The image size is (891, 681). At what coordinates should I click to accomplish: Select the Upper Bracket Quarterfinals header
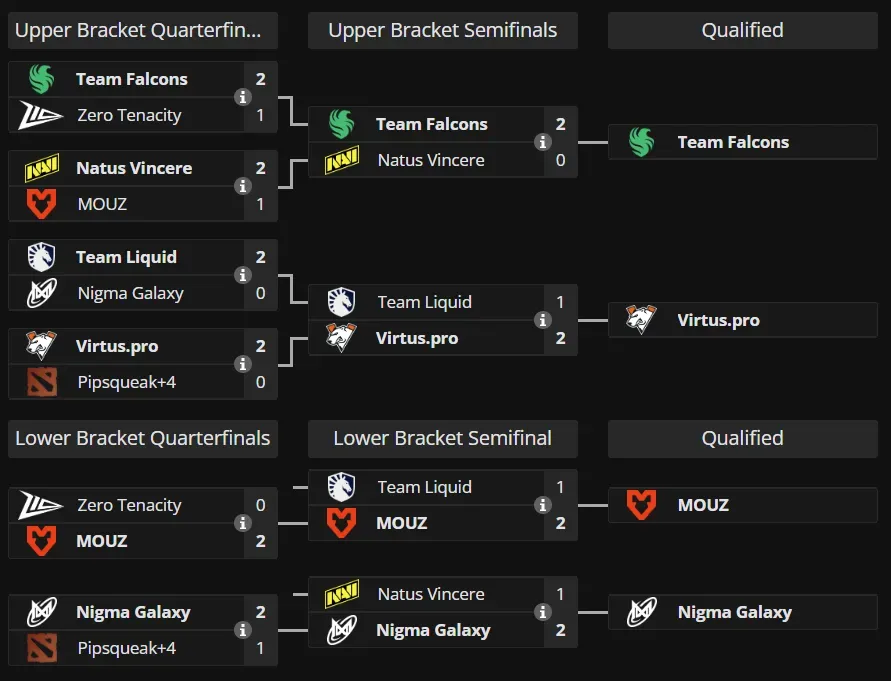click(x=143, y=31)
